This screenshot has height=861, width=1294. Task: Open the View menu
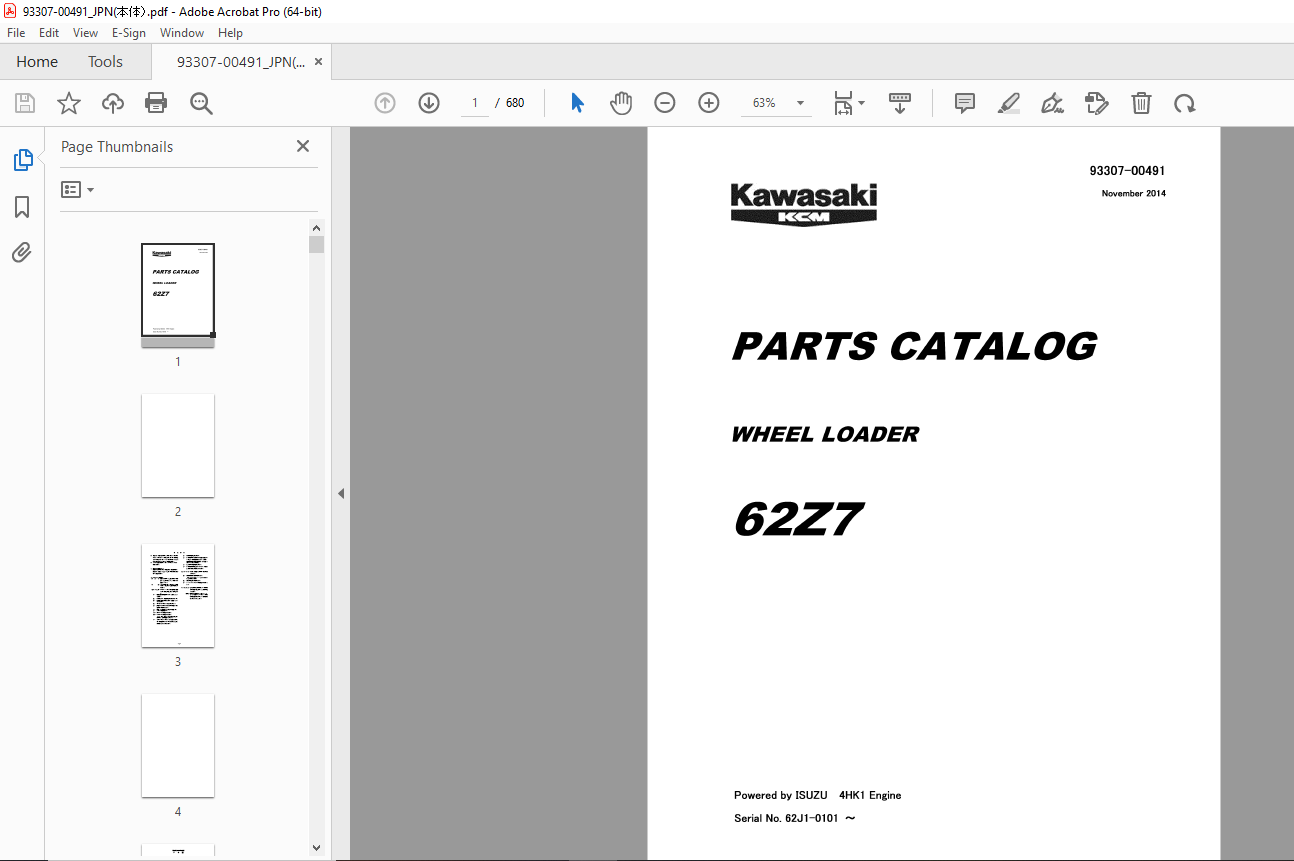tap(86, 33)
